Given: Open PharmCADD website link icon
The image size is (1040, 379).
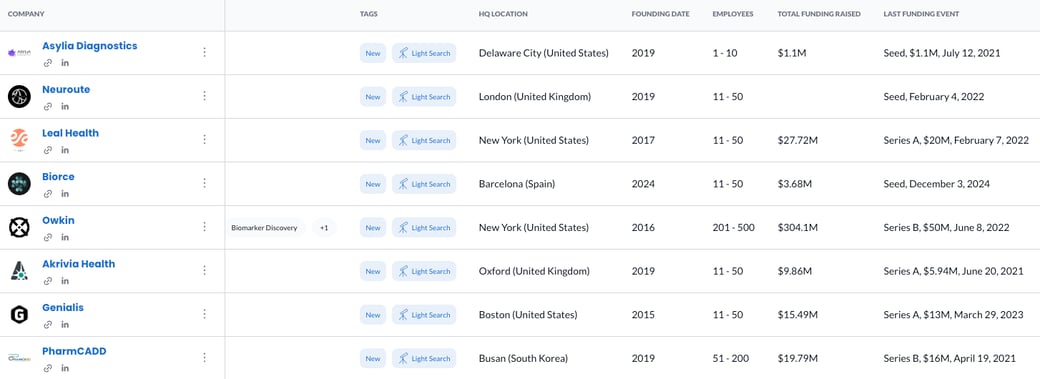Looking at the screenshot, I should 48,368.
